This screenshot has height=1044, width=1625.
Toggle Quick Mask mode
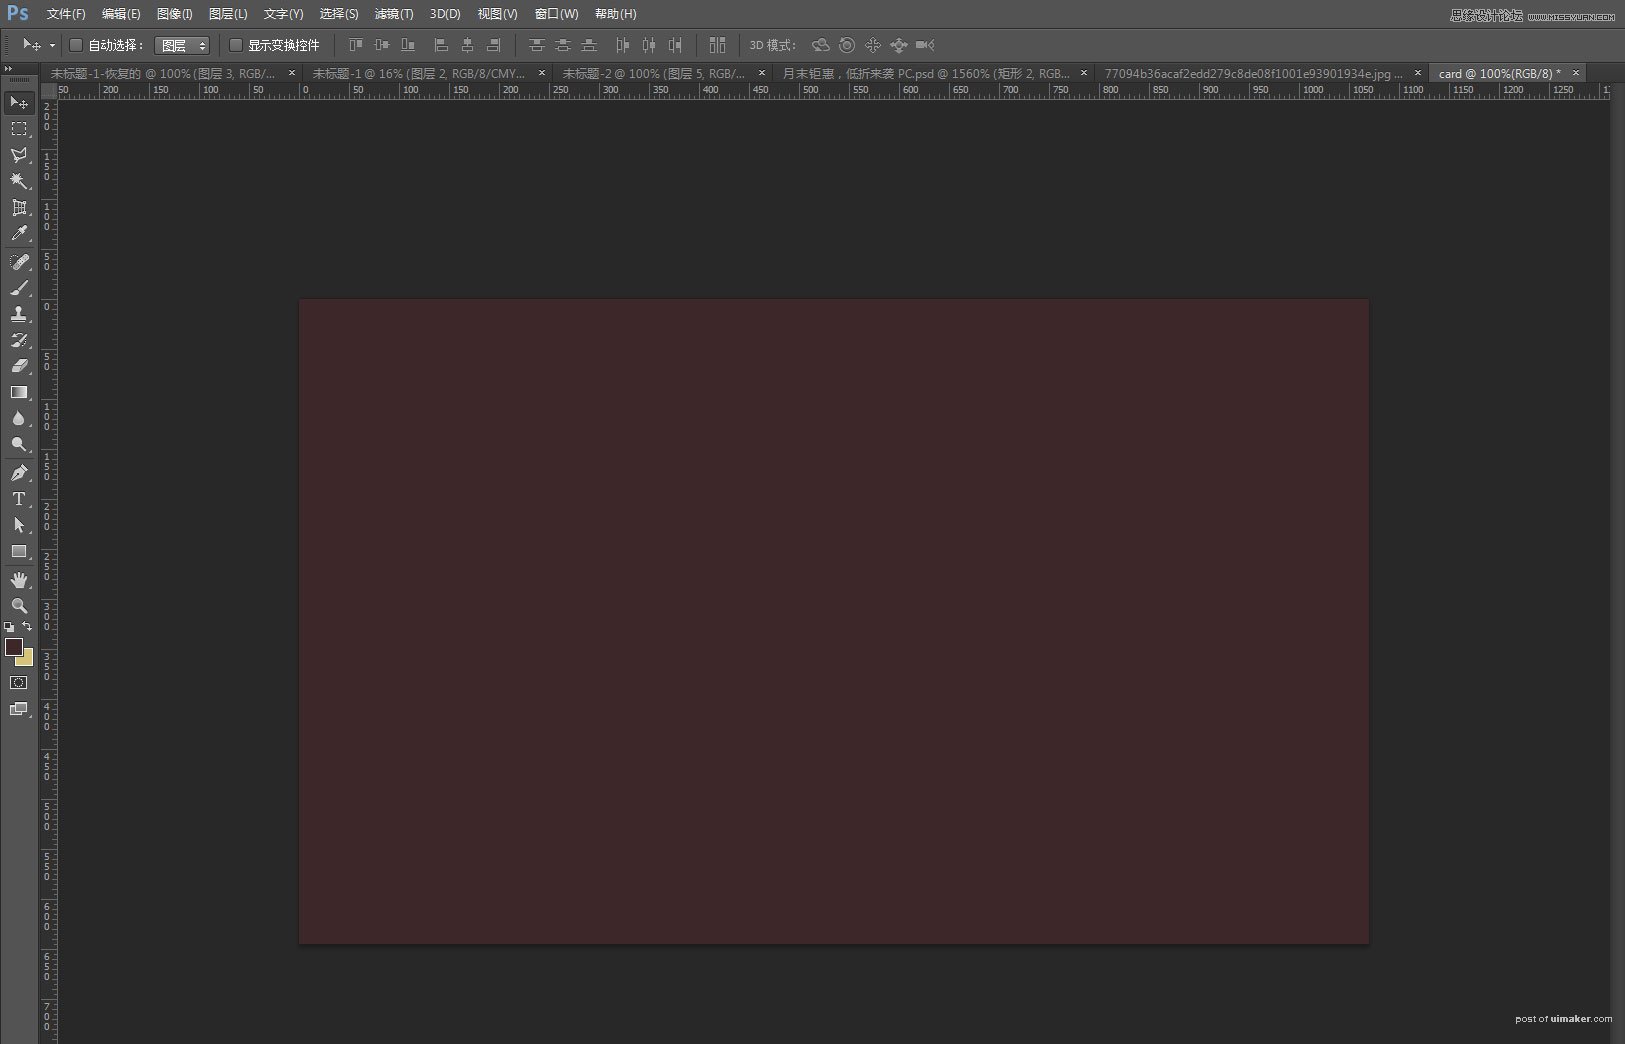pyautogui.click(x=19, y=683)
